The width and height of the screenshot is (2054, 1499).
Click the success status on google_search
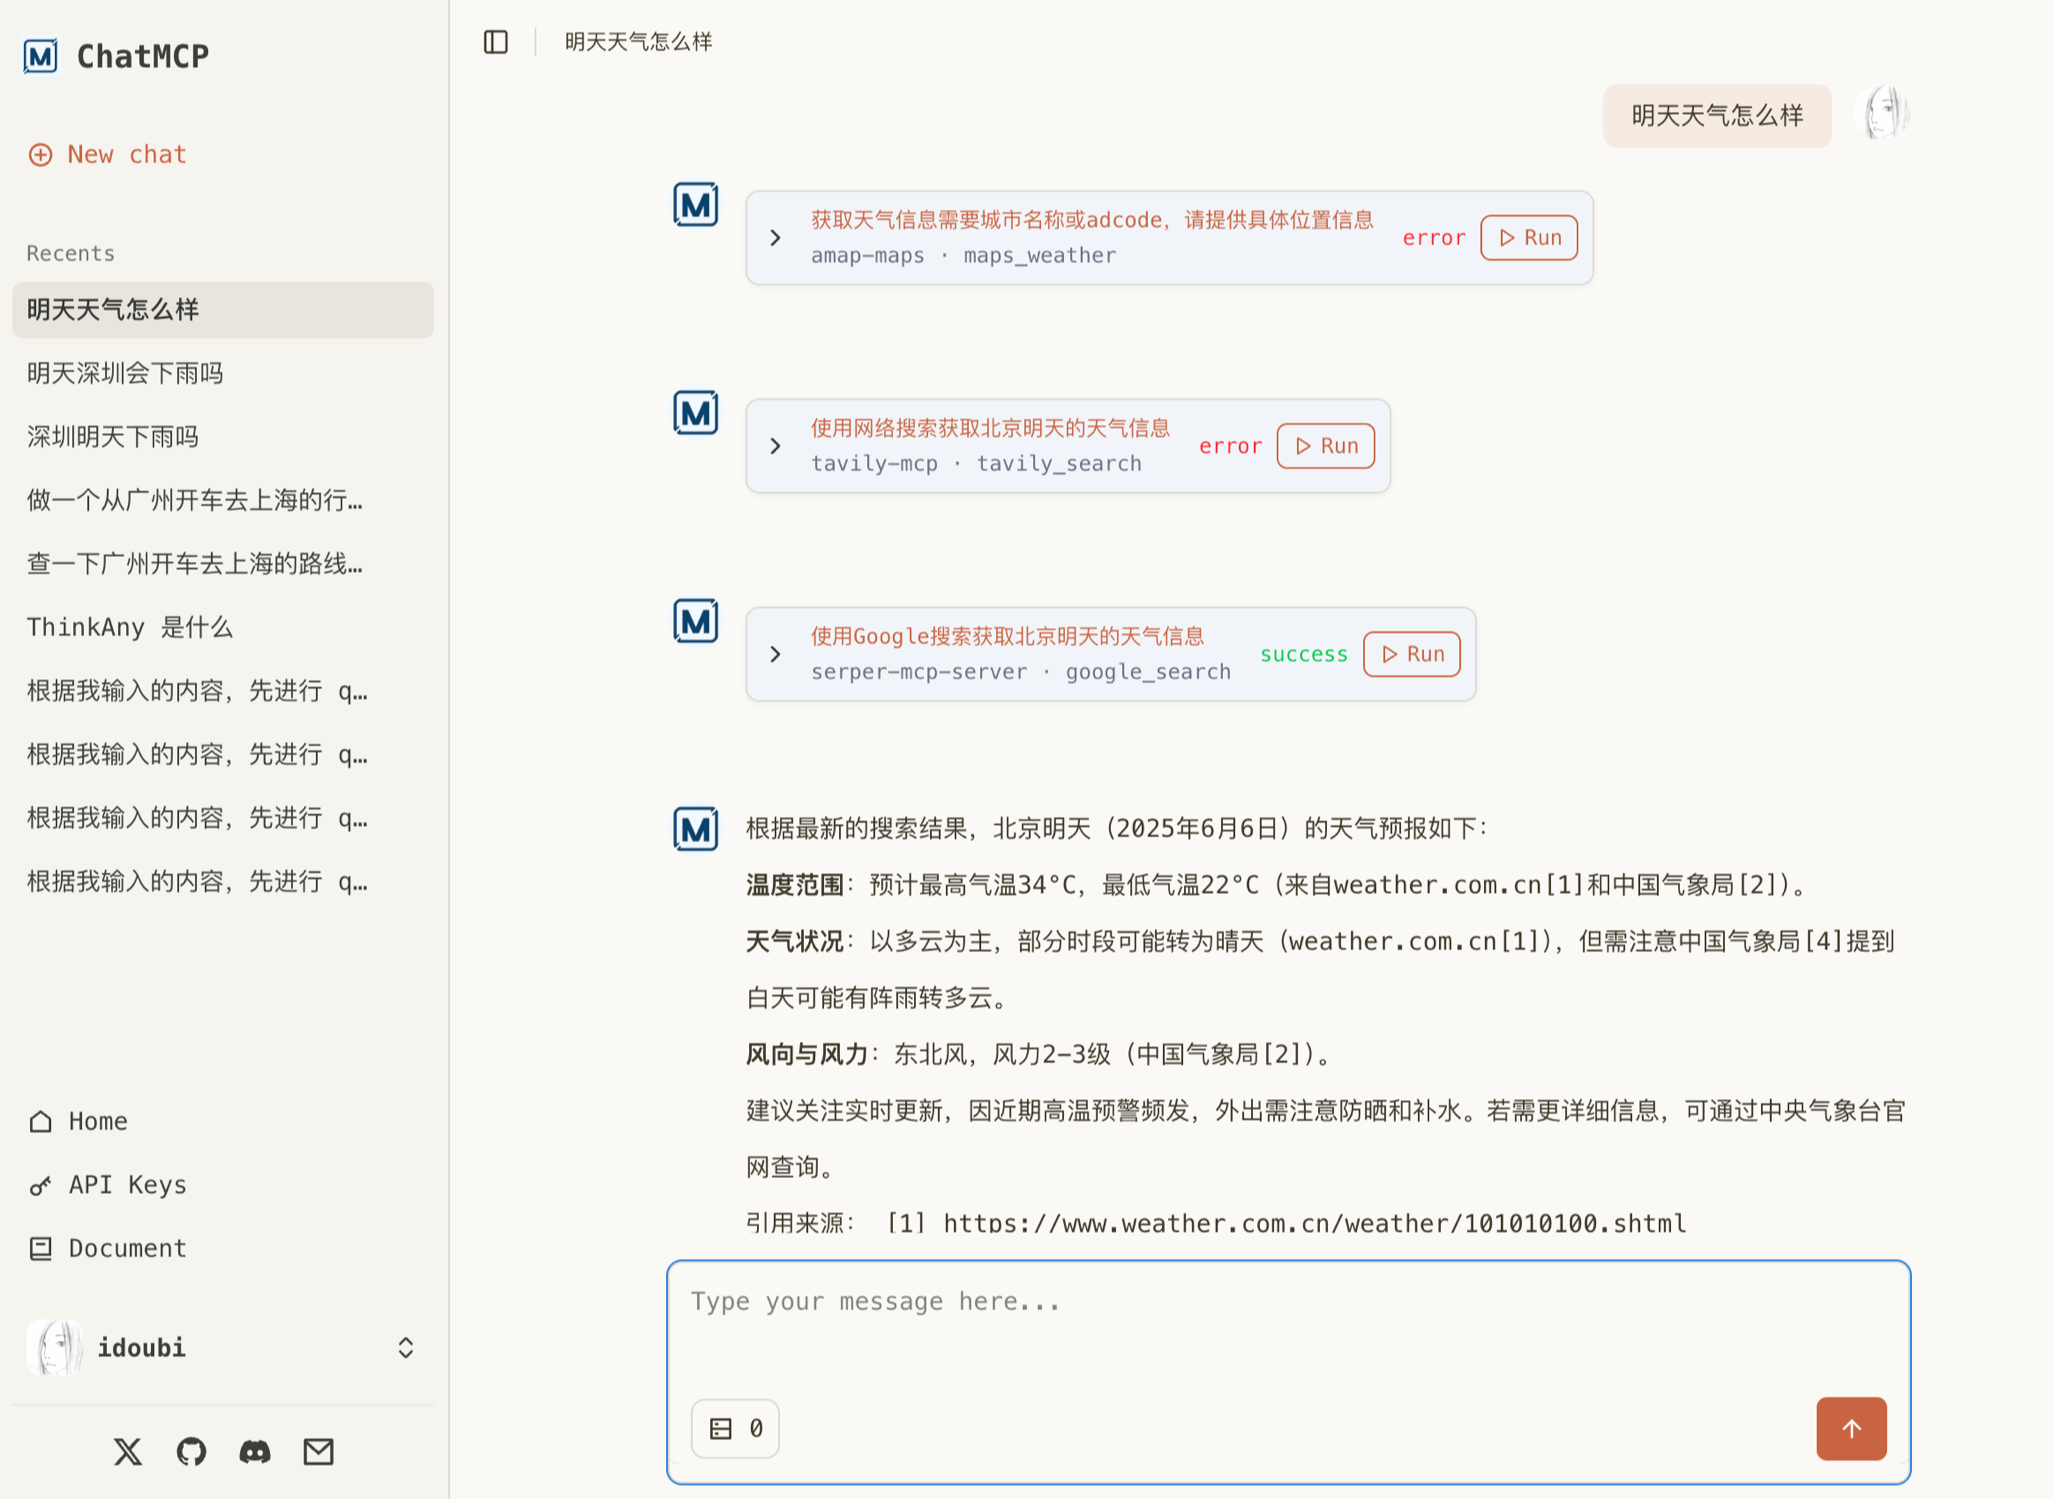coord(1303,654)
